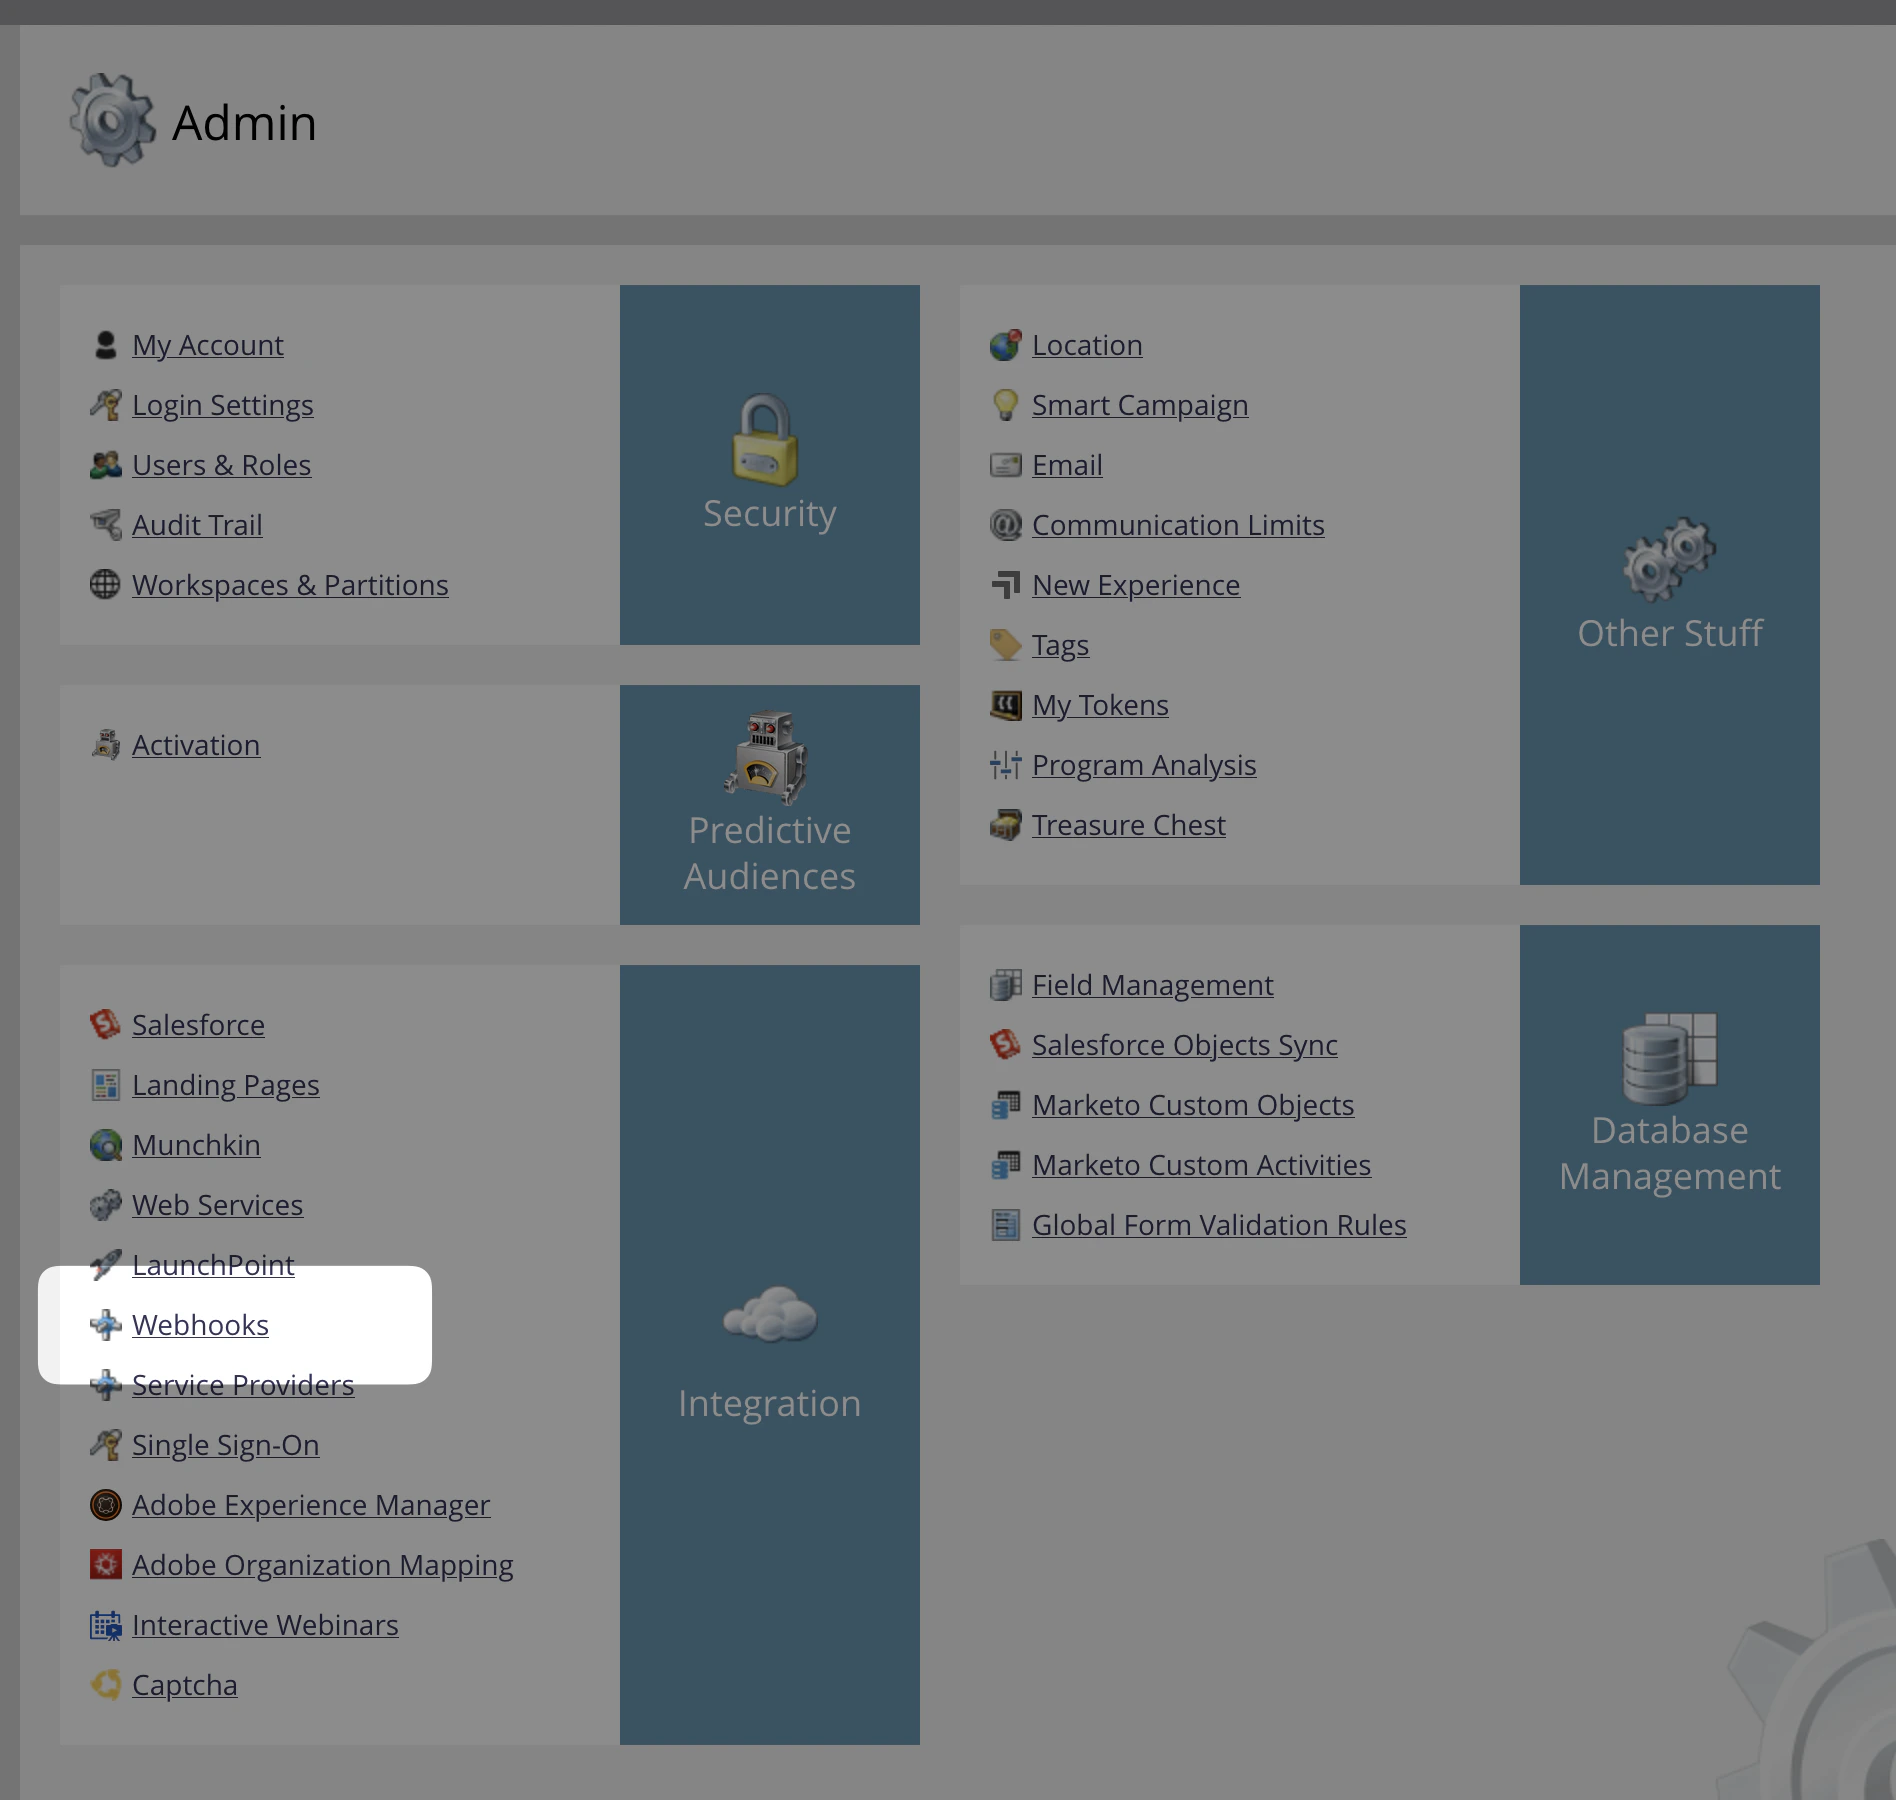The height and width of the screenshot is (1800, 1896).
Task: Click the Integration cloud tile
Action: 770,1355
